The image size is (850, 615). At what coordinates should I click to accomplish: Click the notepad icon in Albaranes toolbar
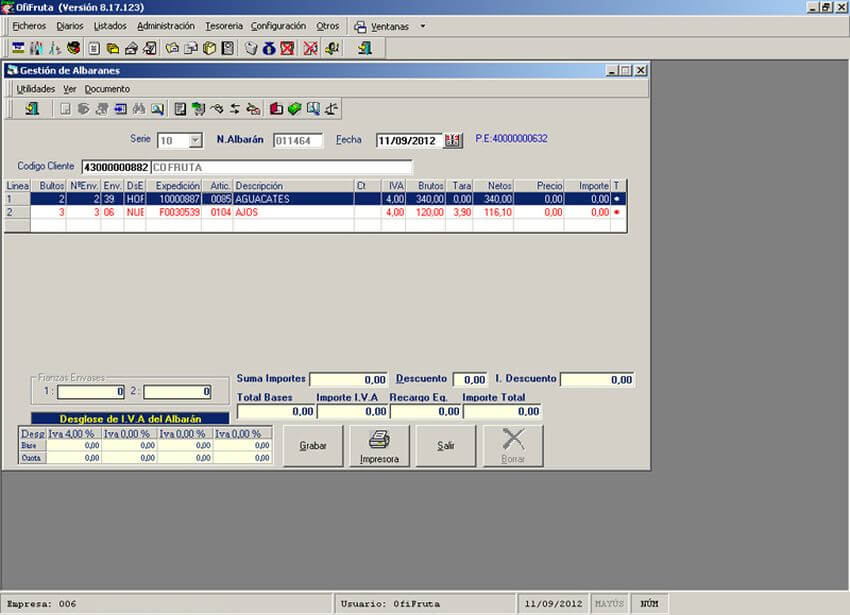181,109
